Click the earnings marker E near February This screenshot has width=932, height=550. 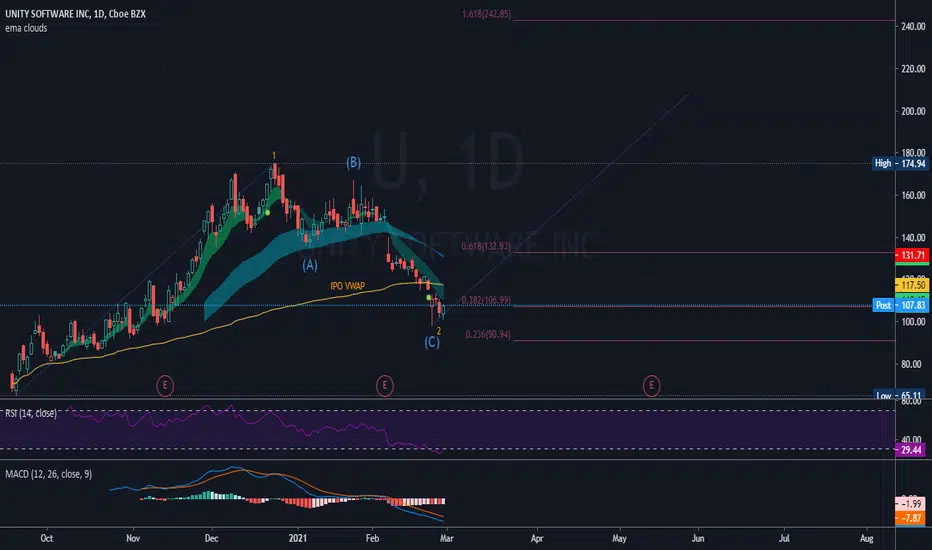click(x=385, y=386)
